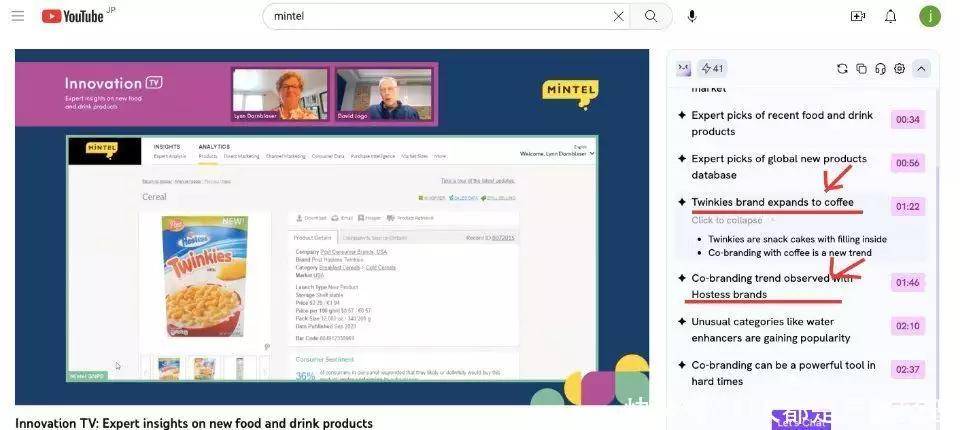The width and height of the screenshot is (960, 430).
Task: Open the green account avatar menu
Action: click(929, 16)
